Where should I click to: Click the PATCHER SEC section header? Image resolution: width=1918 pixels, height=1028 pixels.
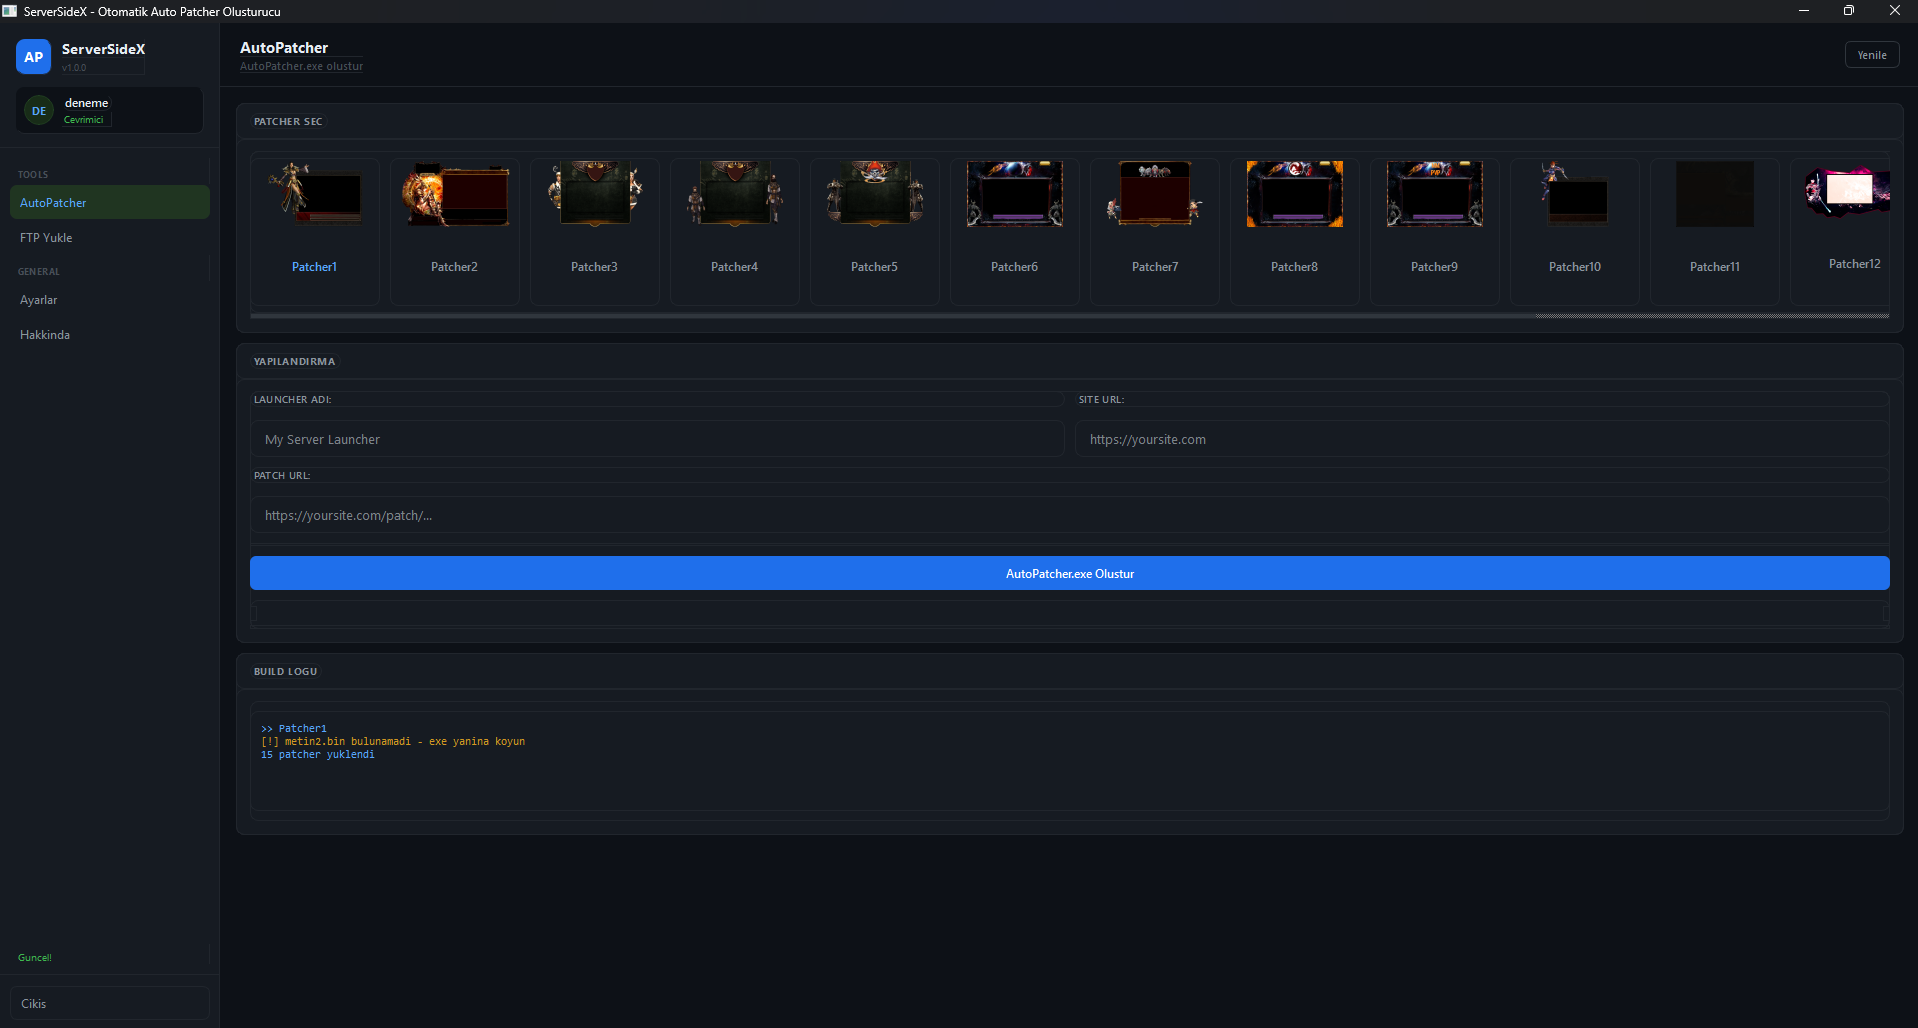click(x=288, y=121)
